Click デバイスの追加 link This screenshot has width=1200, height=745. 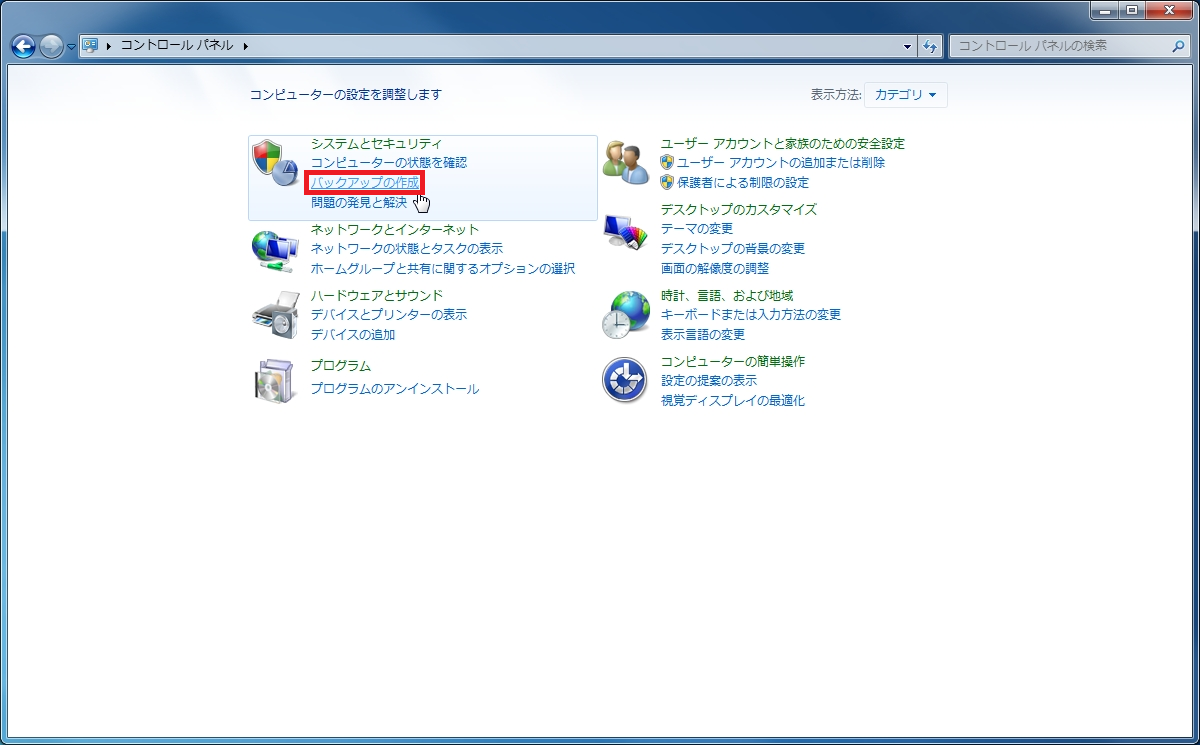[x=353, y=334]
